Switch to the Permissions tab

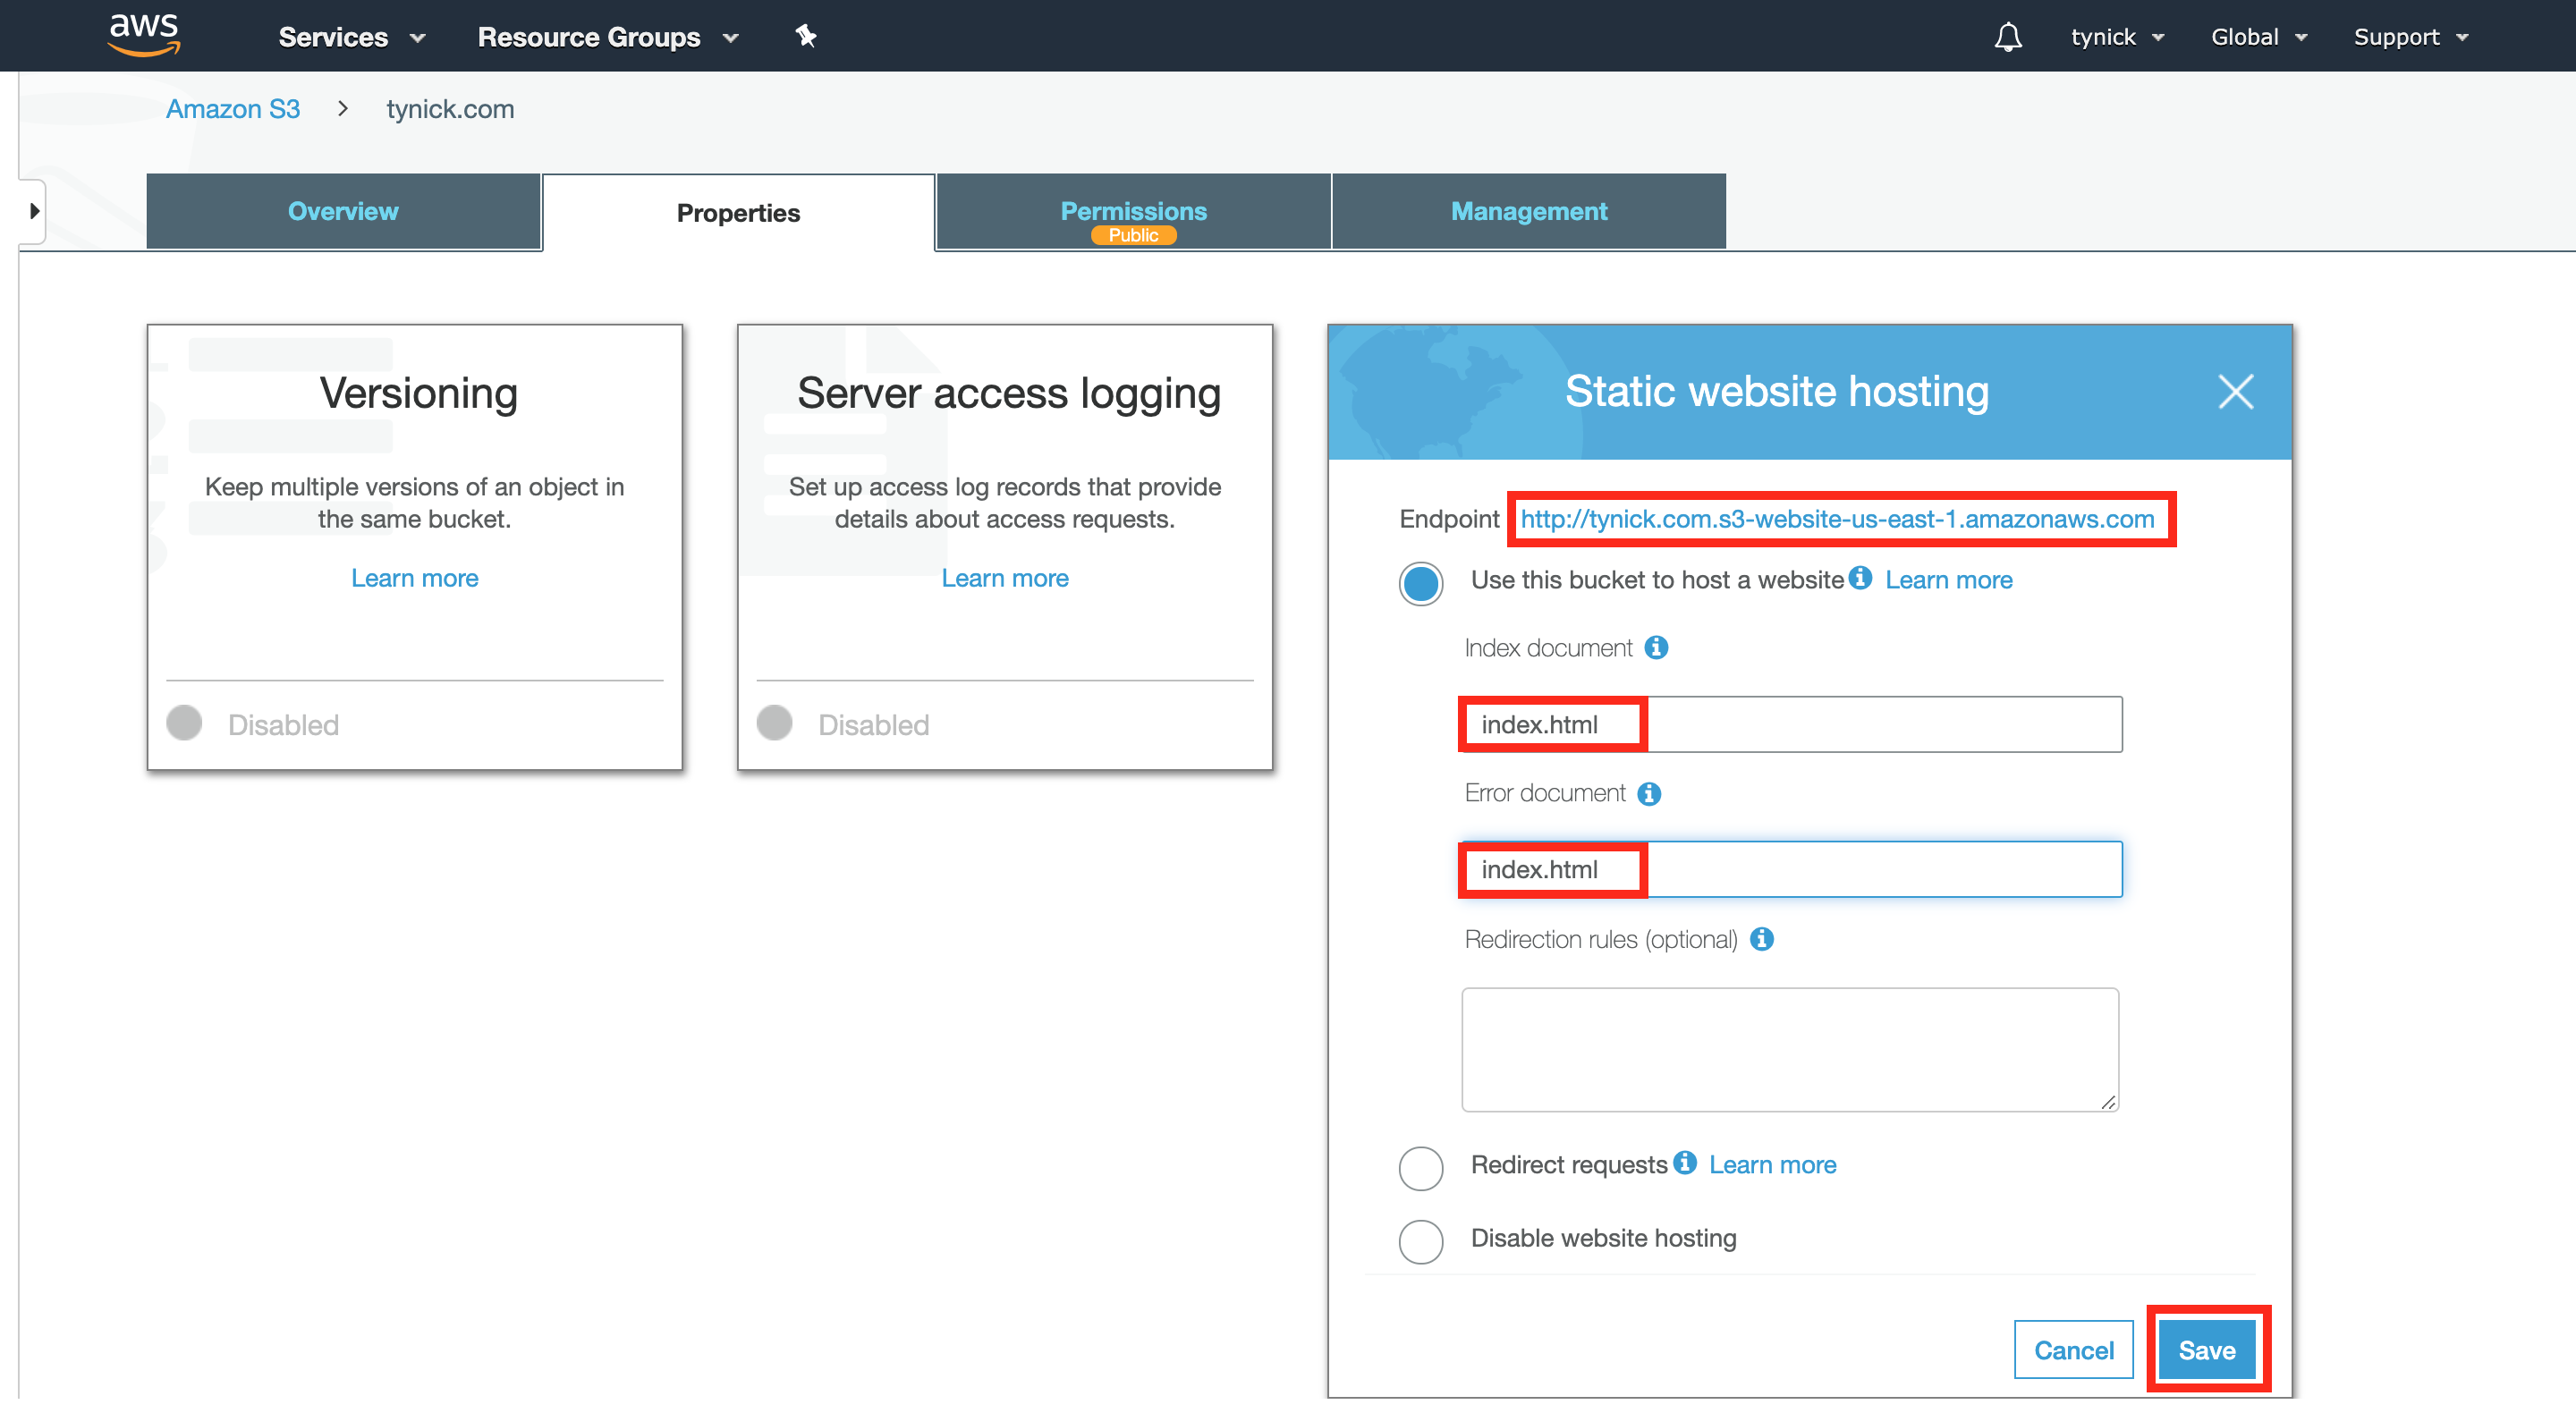pyautogui.click(x=1131, y=210)
